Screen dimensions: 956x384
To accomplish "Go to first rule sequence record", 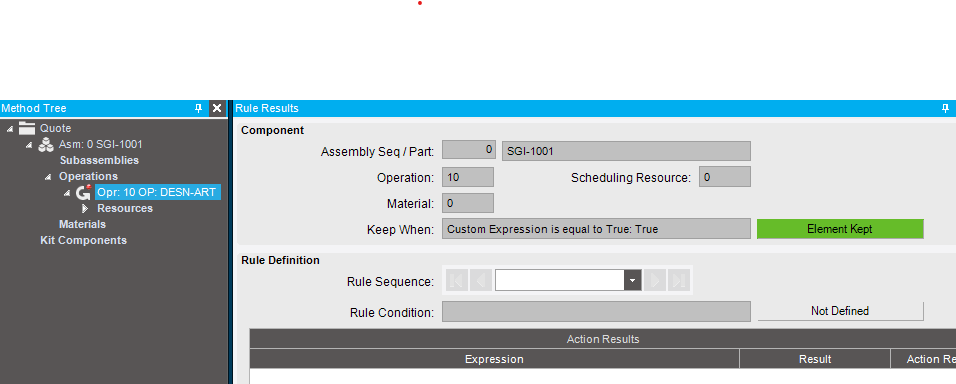I will point(457,280).
